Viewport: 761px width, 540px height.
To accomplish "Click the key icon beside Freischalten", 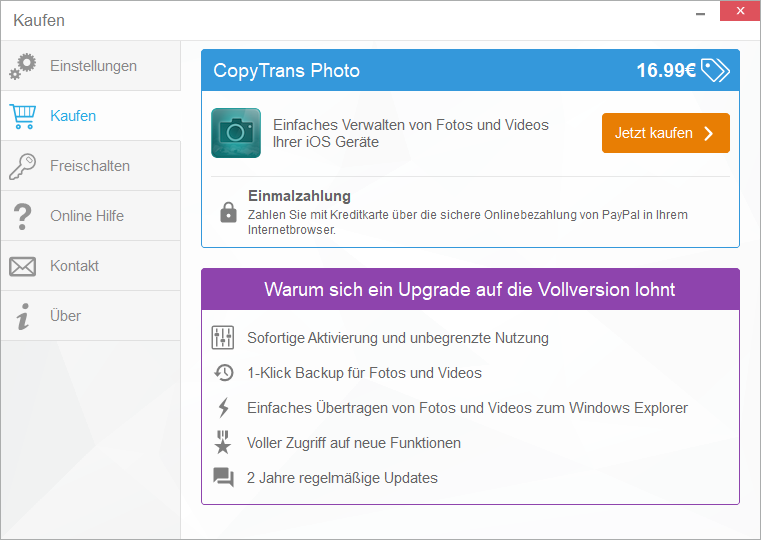I will click(x=22, y=166).
